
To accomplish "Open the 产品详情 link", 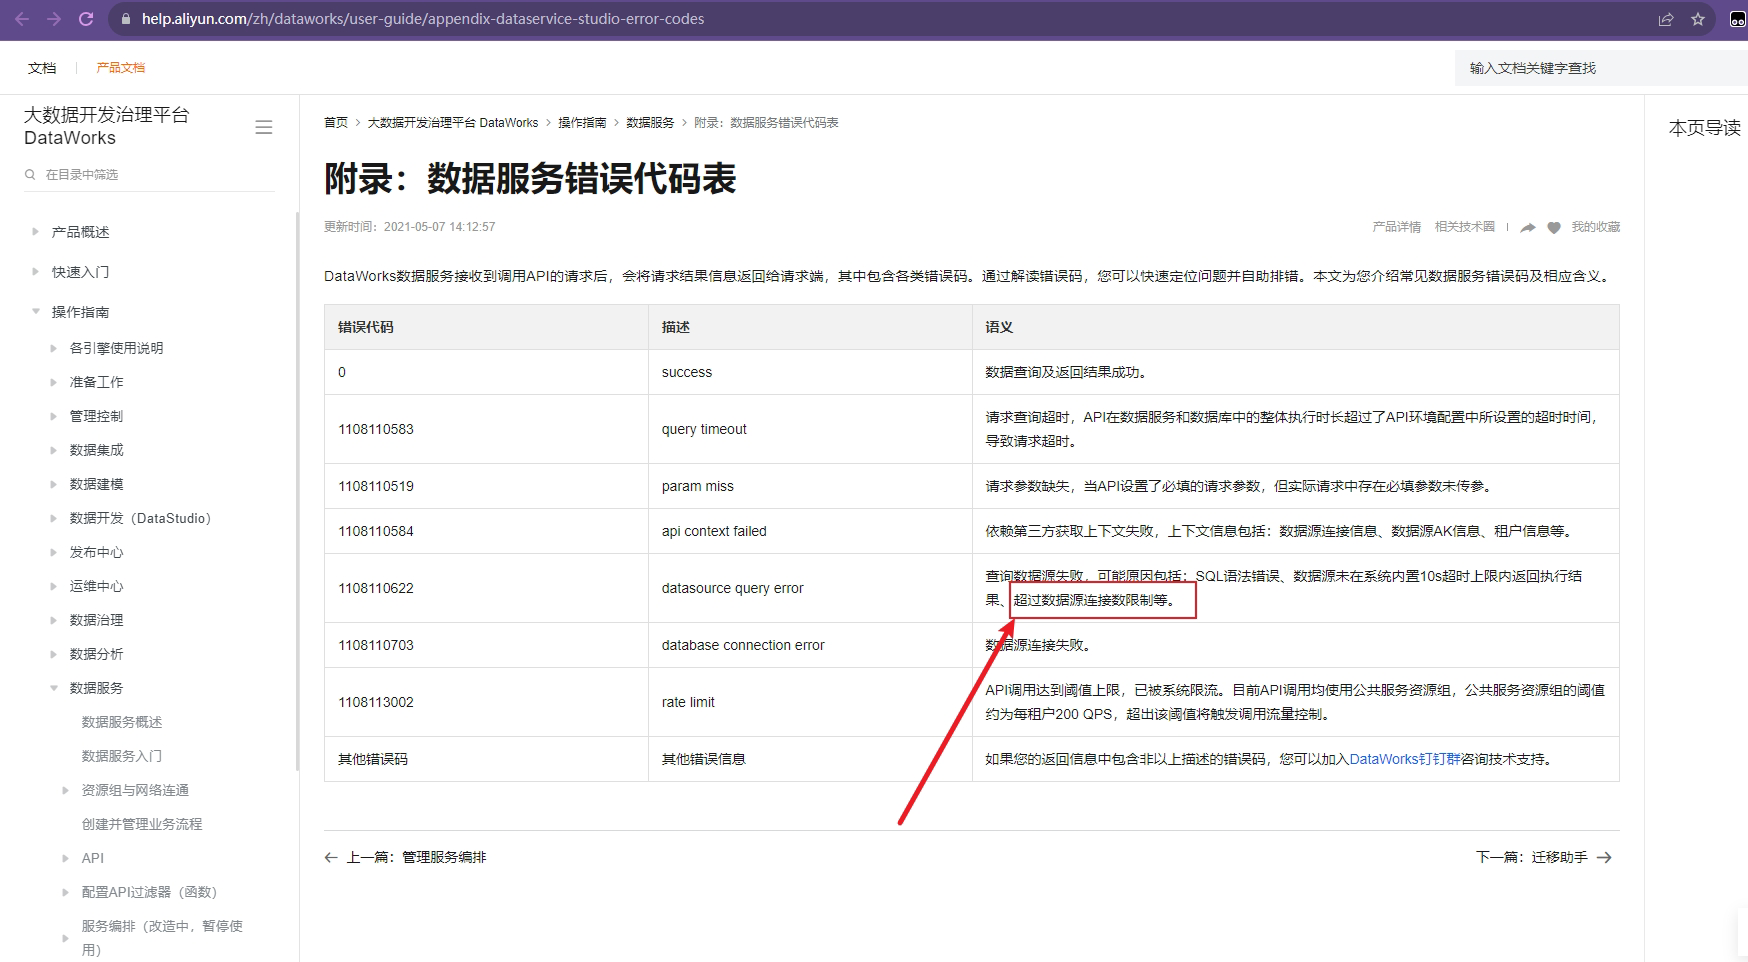I will (x=1396, y=227).
